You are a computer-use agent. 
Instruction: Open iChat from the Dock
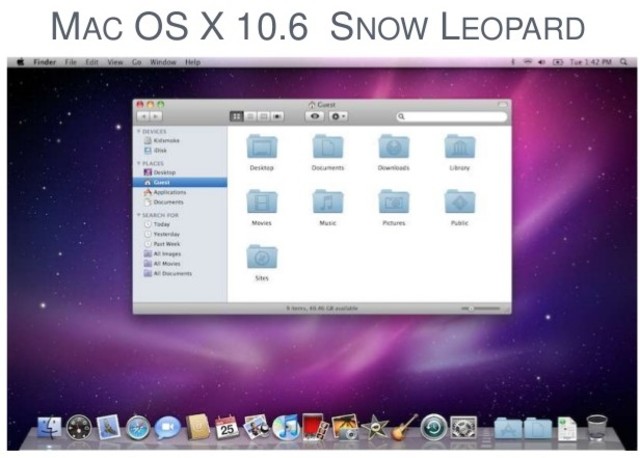167,427
